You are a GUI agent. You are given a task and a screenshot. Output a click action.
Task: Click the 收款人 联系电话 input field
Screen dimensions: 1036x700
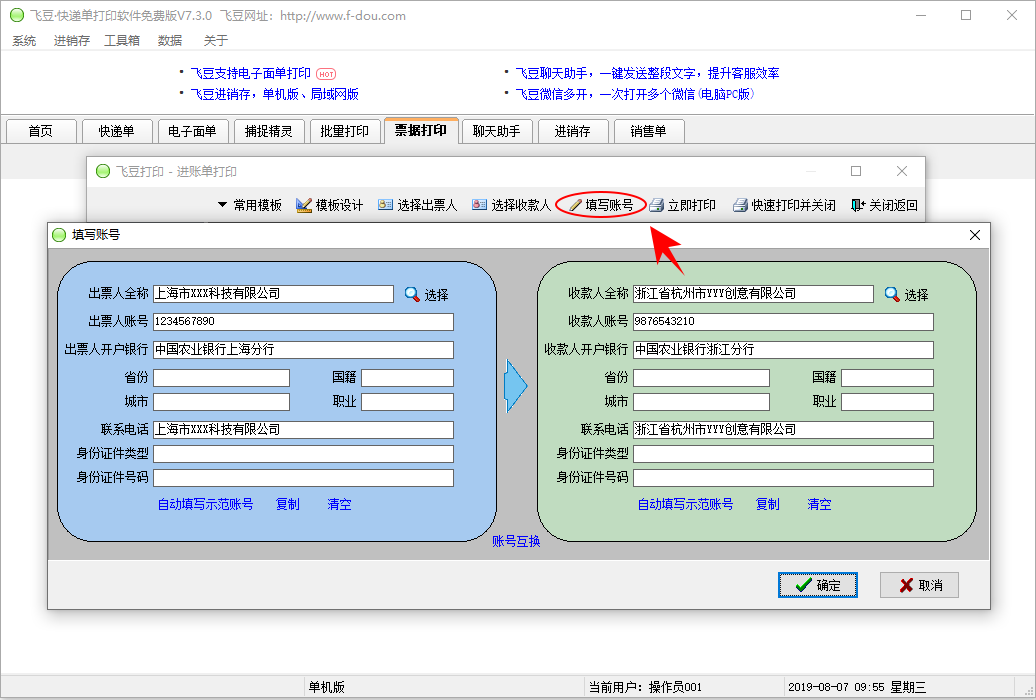tap(783, 430)
